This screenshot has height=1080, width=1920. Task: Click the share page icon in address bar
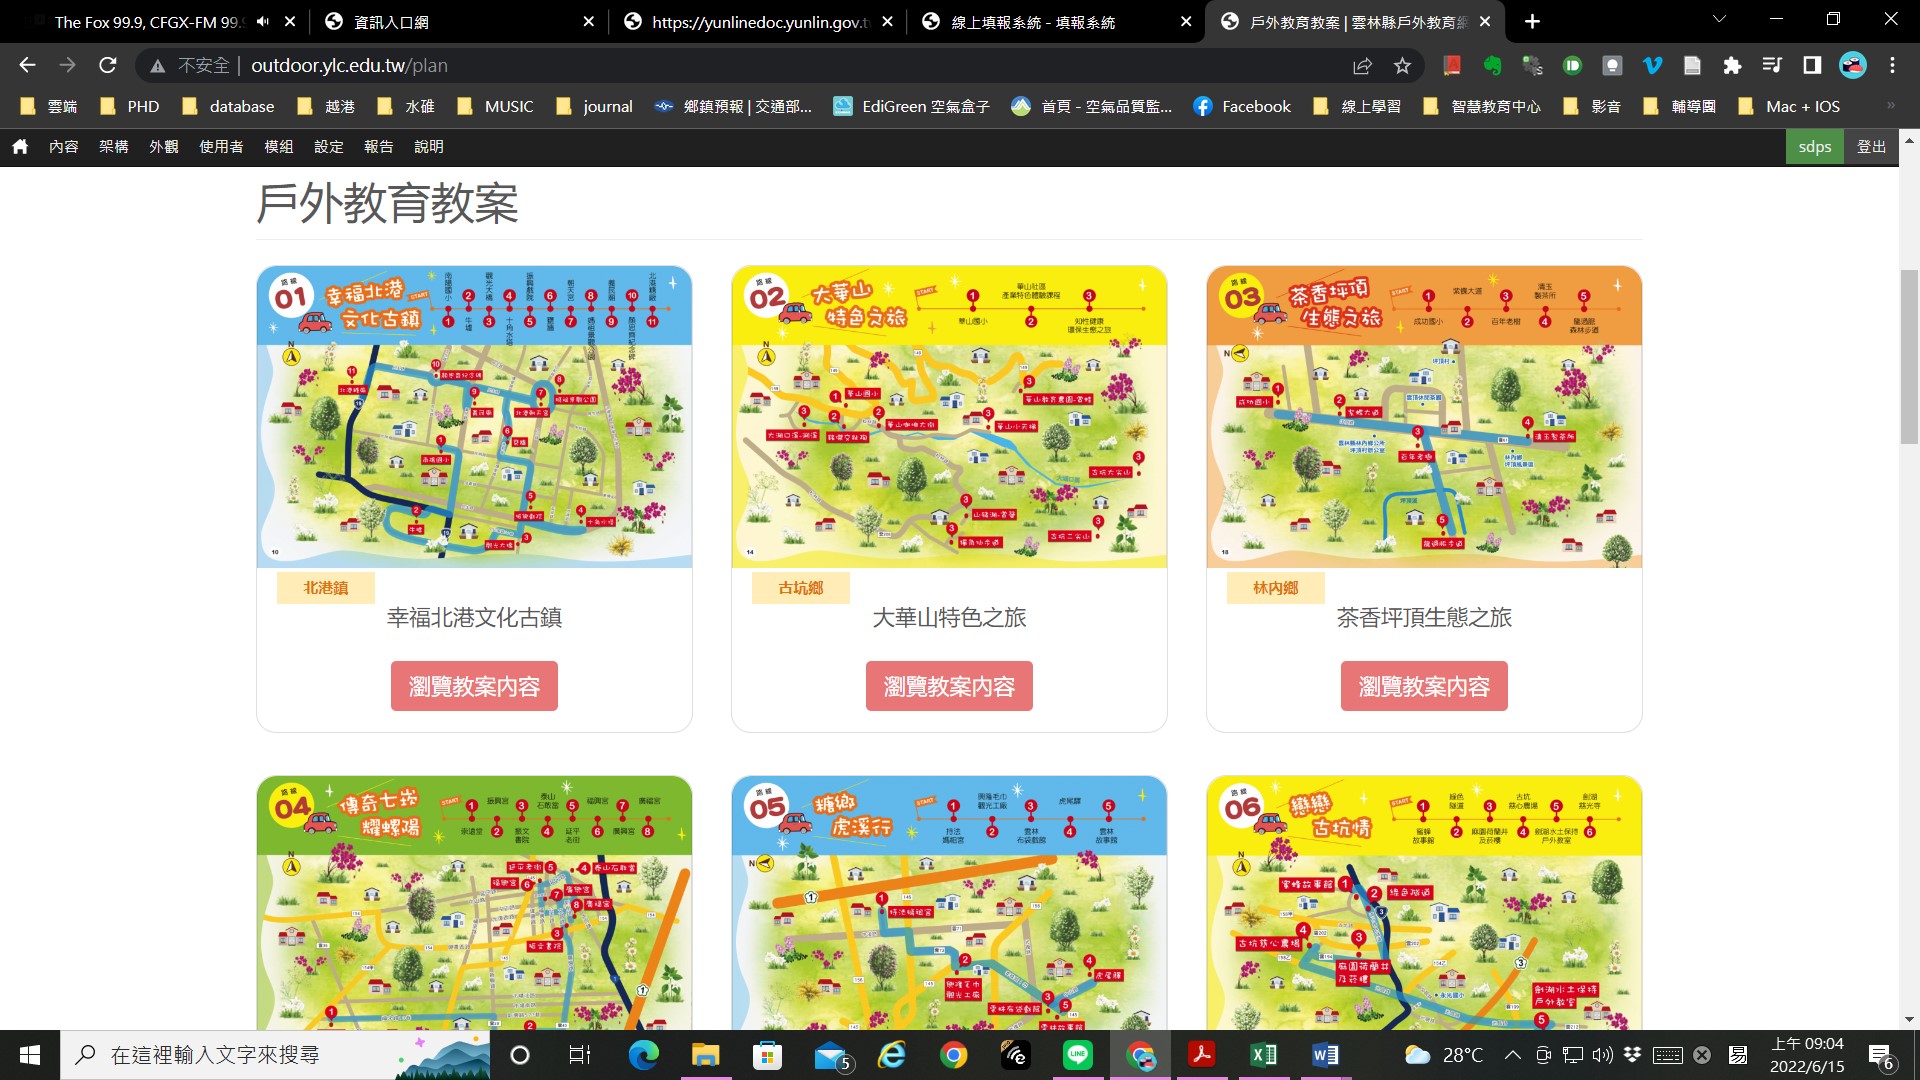click(1362, 66)
